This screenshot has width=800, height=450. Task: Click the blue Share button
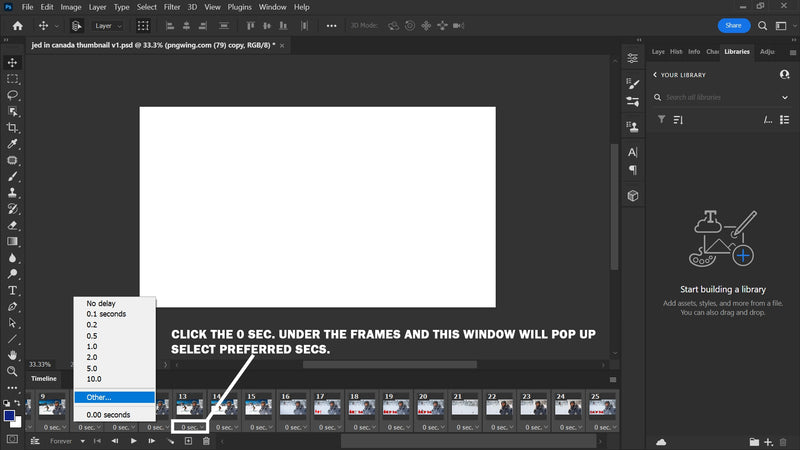[x=734, y=25]
